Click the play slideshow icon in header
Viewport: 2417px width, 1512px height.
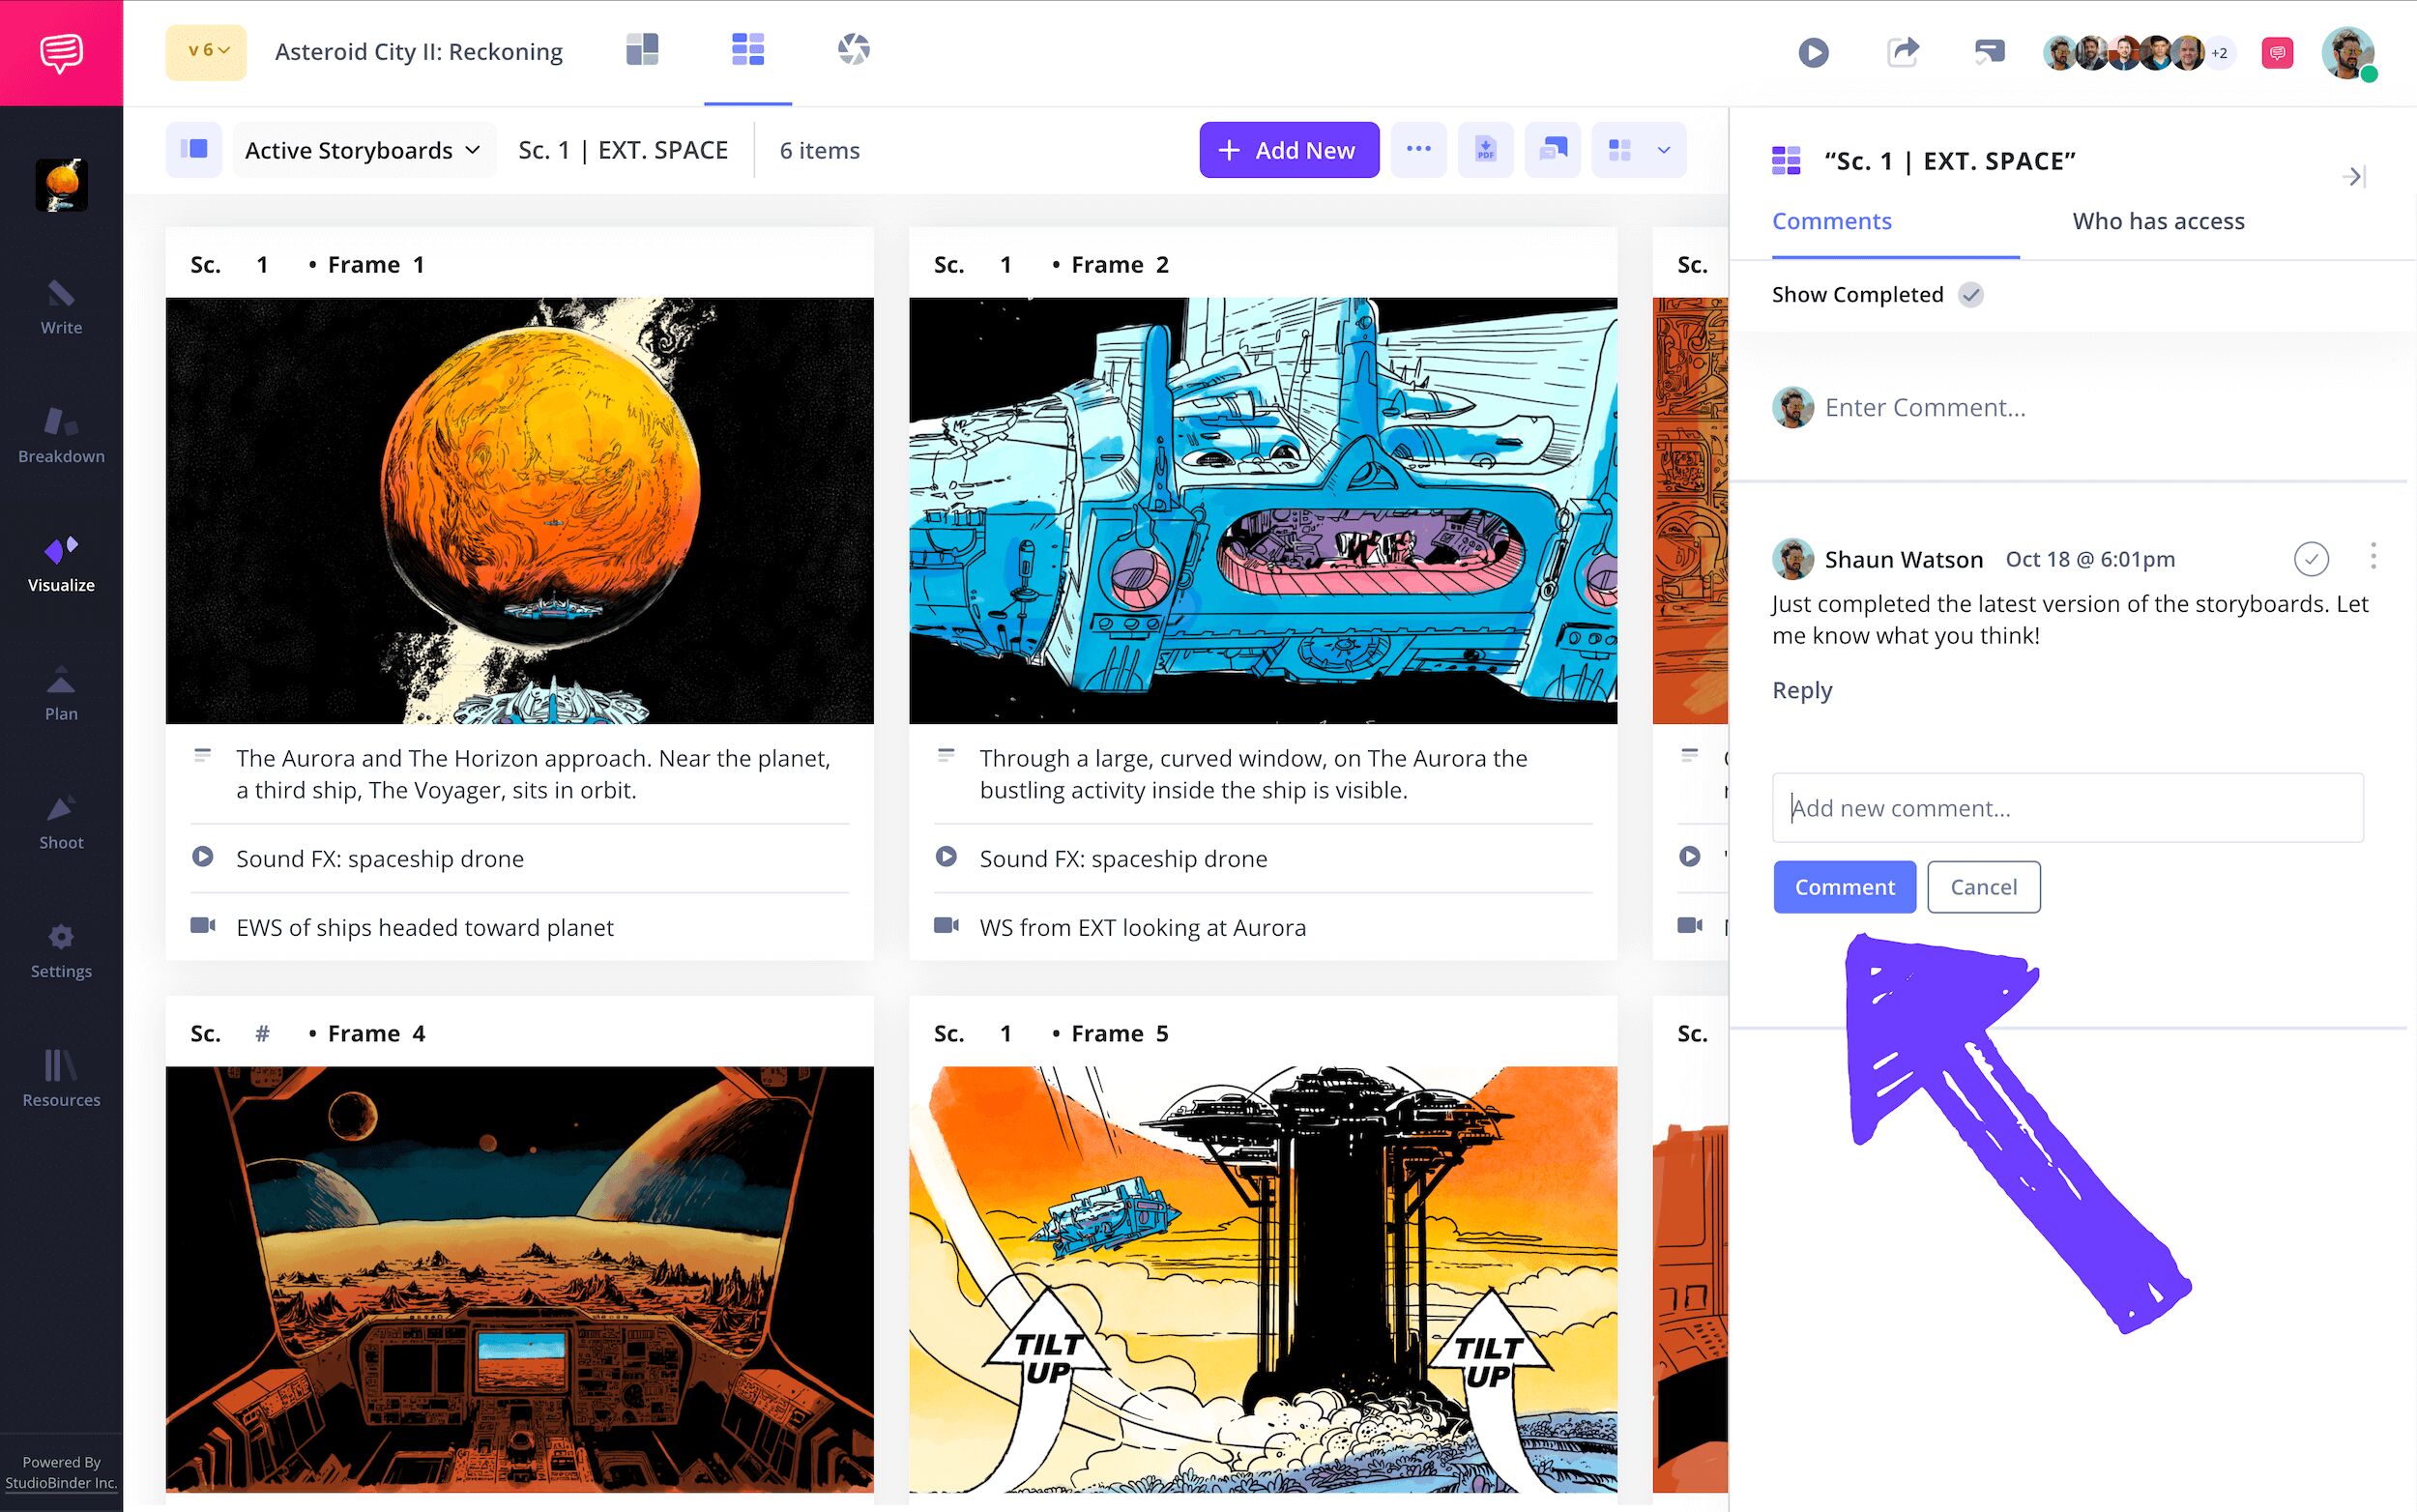pos(1813,52)
